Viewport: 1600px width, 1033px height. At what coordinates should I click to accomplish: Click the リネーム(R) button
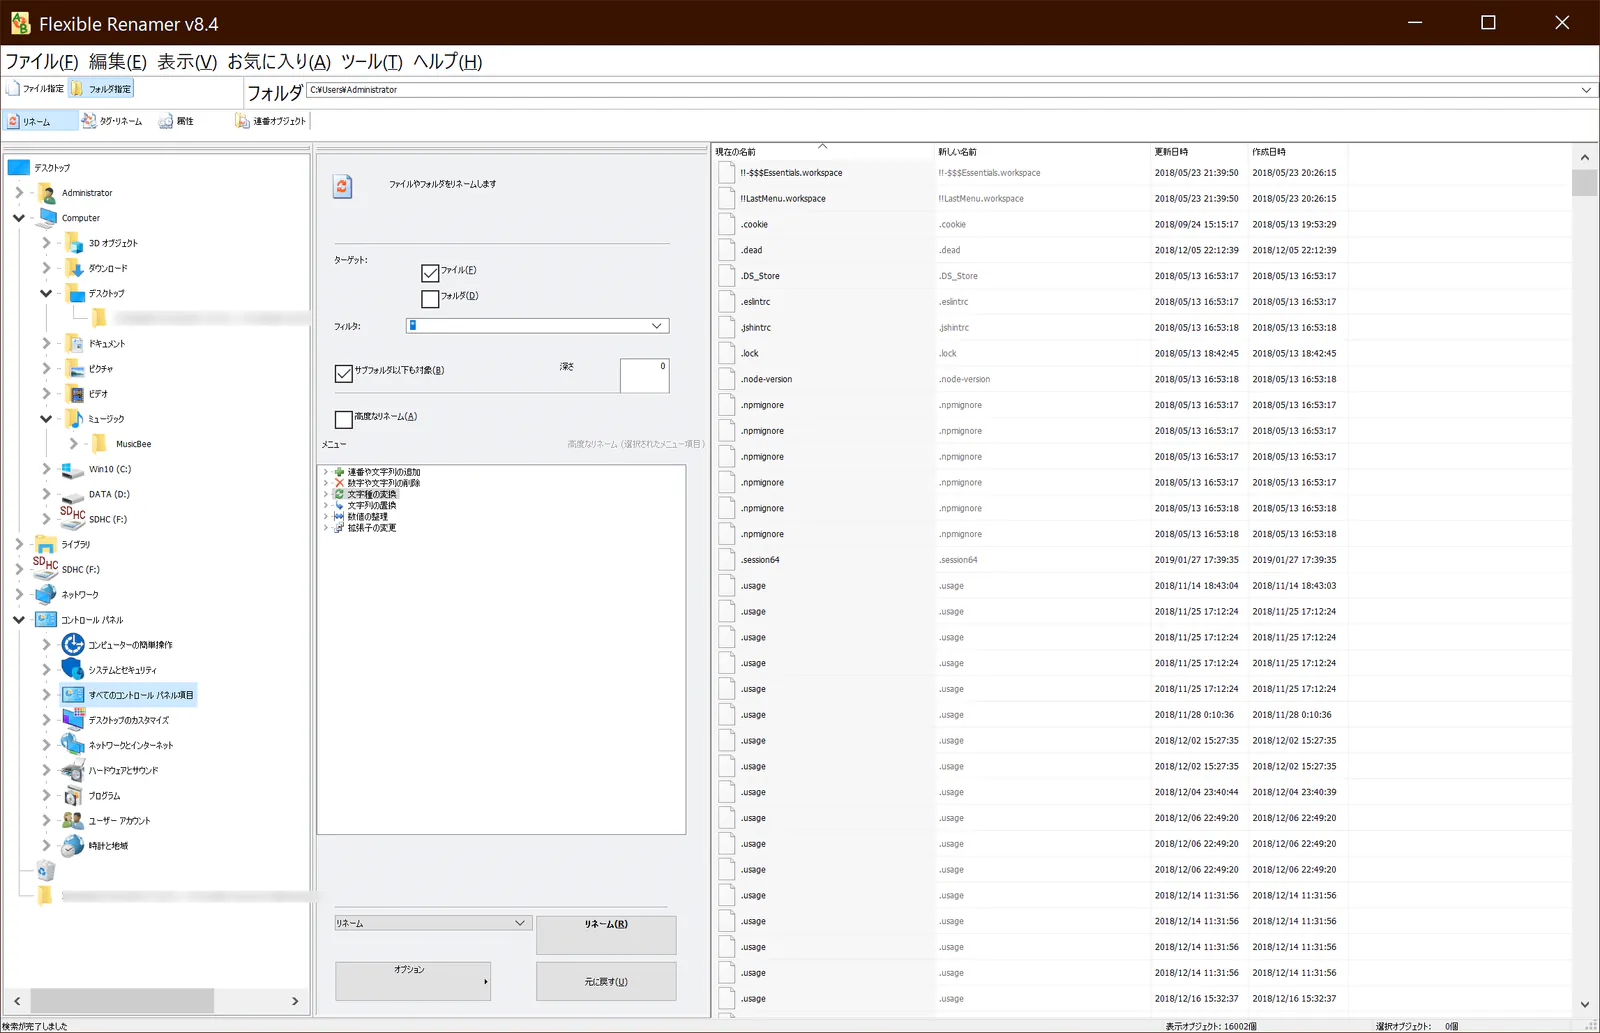[606, 935]
